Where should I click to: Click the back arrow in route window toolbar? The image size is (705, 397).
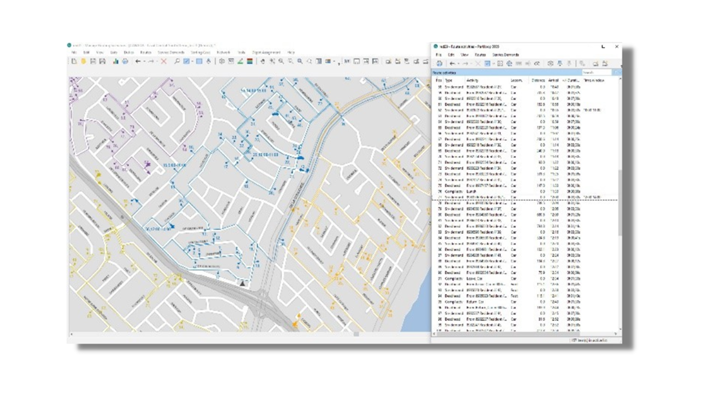[453, 63]
